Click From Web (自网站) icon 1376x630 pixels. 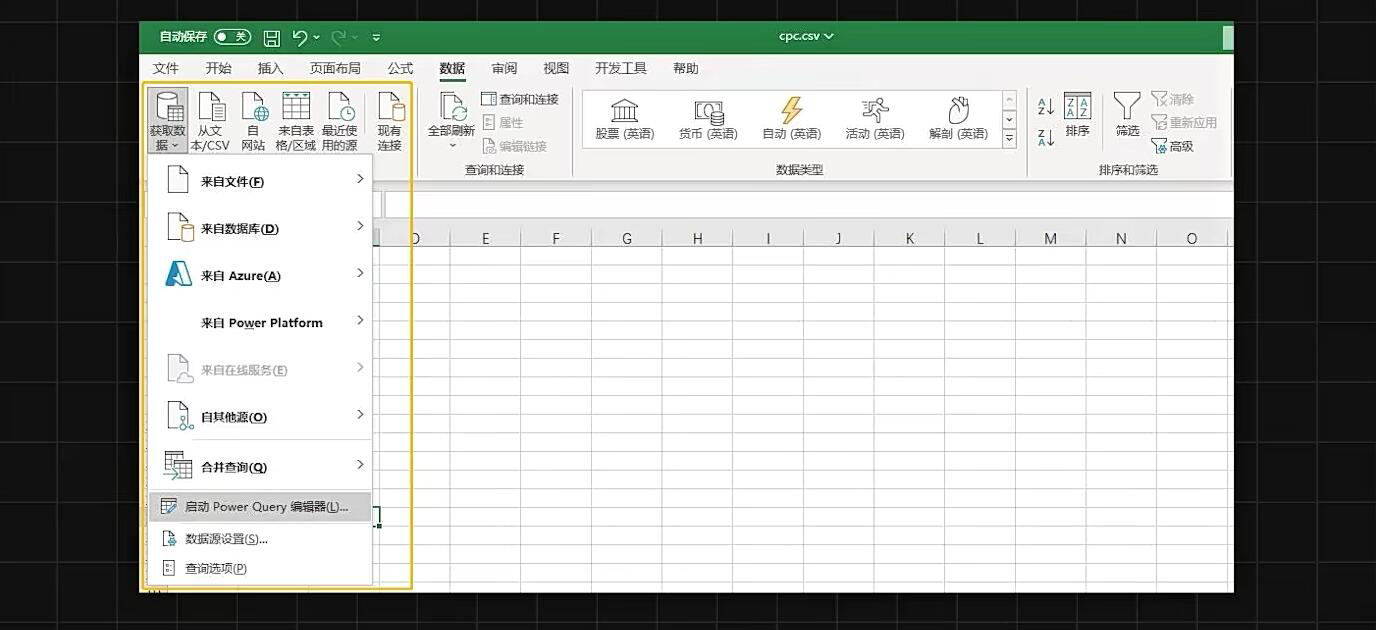coord(254,120)
